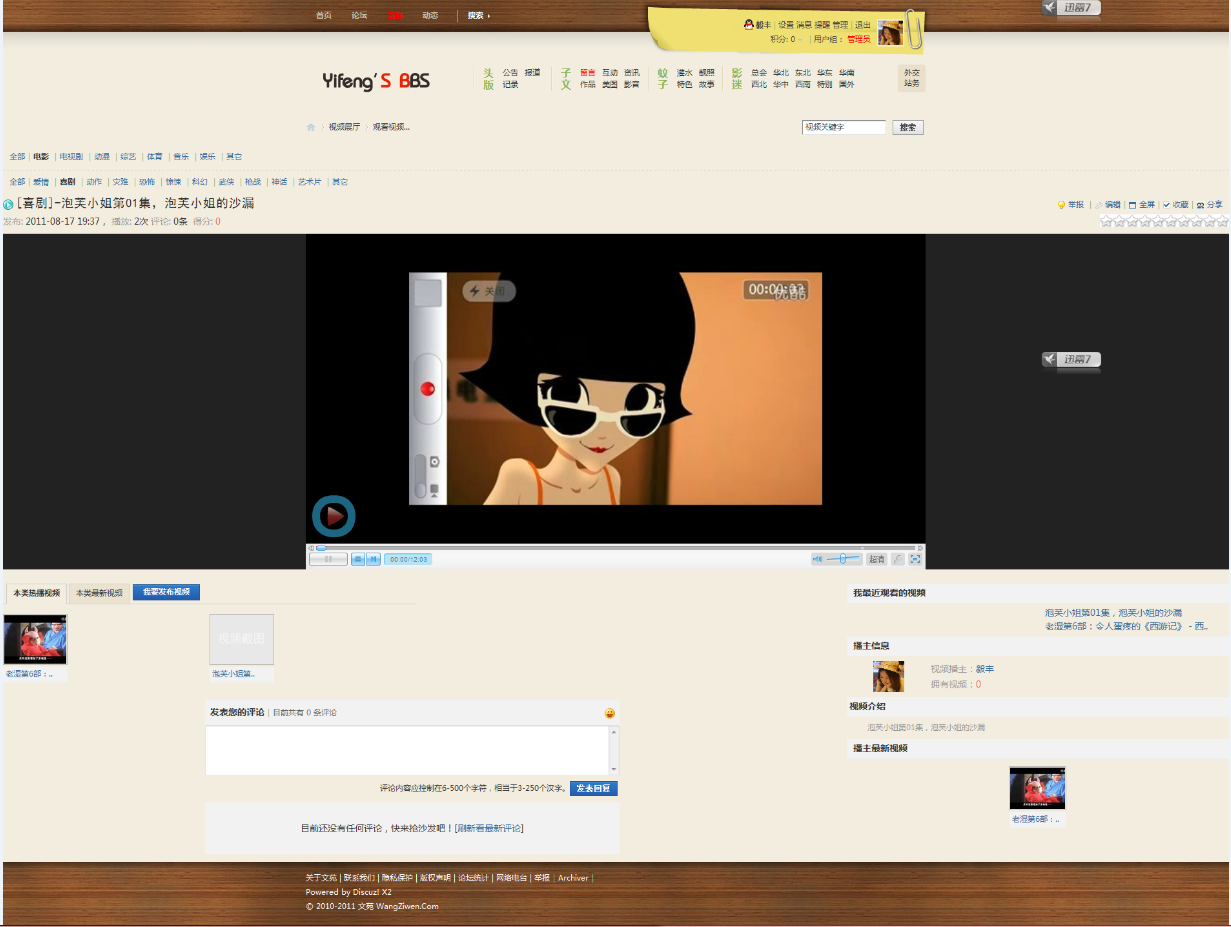Mute the video with the speaker icon

point(817,559)
